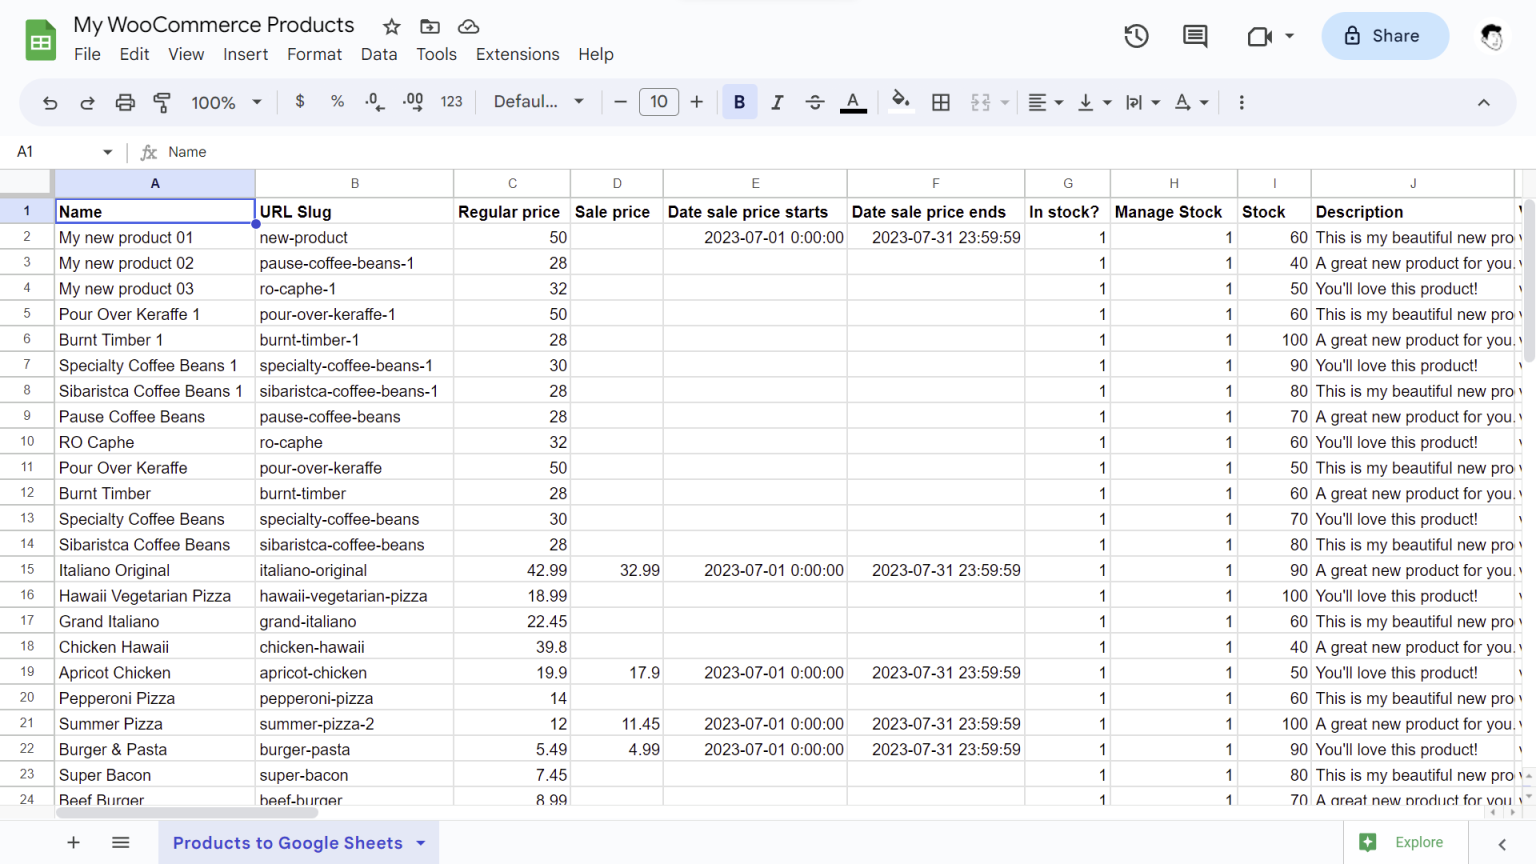This screenshot has height=864, width=1536.
Task: Click the Share button
Action: tap(1385, 35)
